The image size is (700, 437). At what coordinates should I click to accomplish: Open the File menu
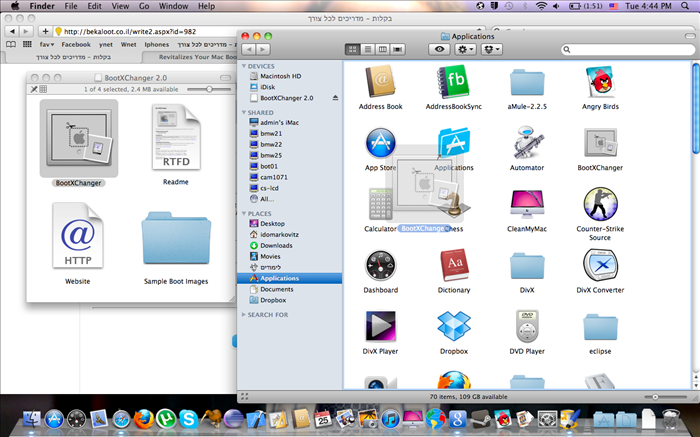(x=71, y=6)
